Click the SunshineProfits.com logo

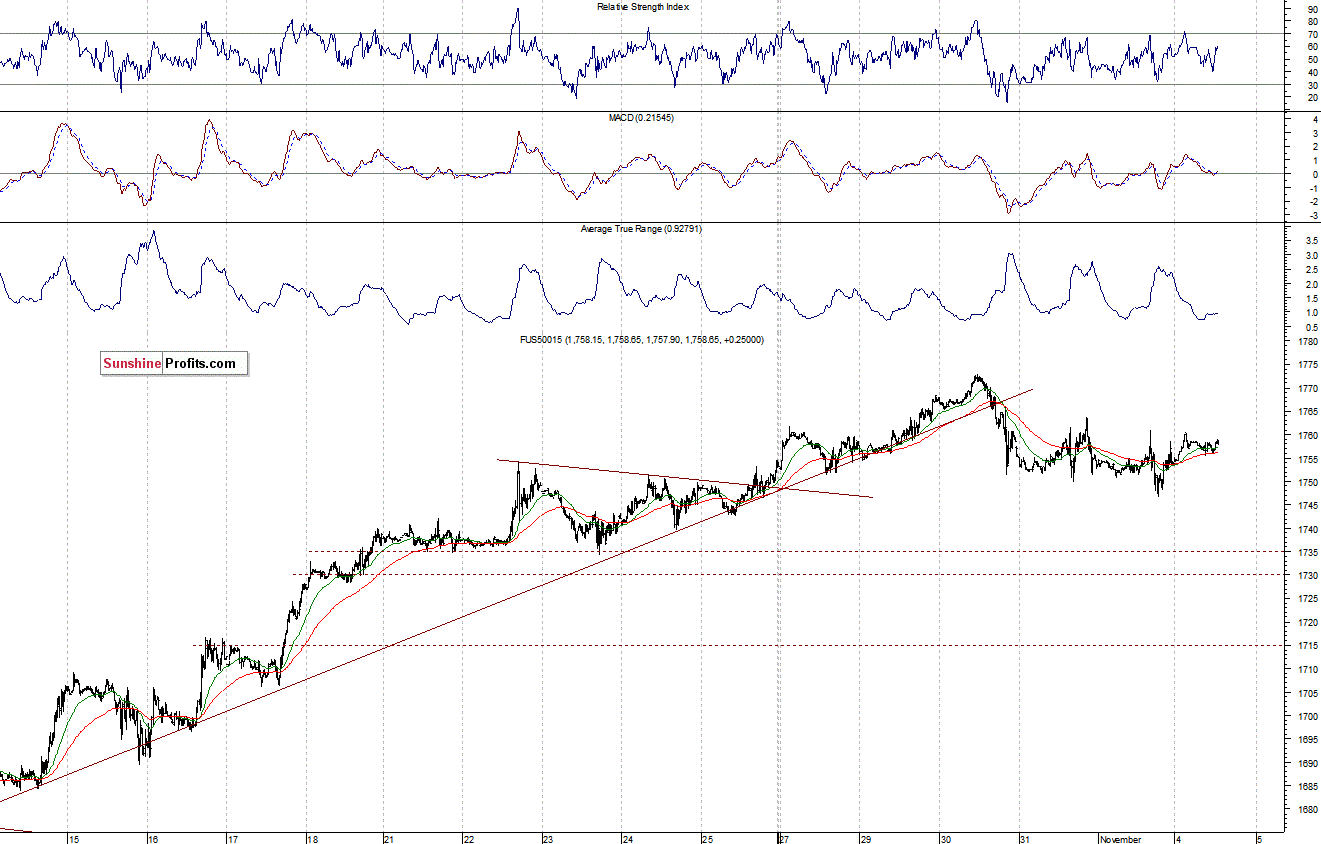tap(173, 364)
